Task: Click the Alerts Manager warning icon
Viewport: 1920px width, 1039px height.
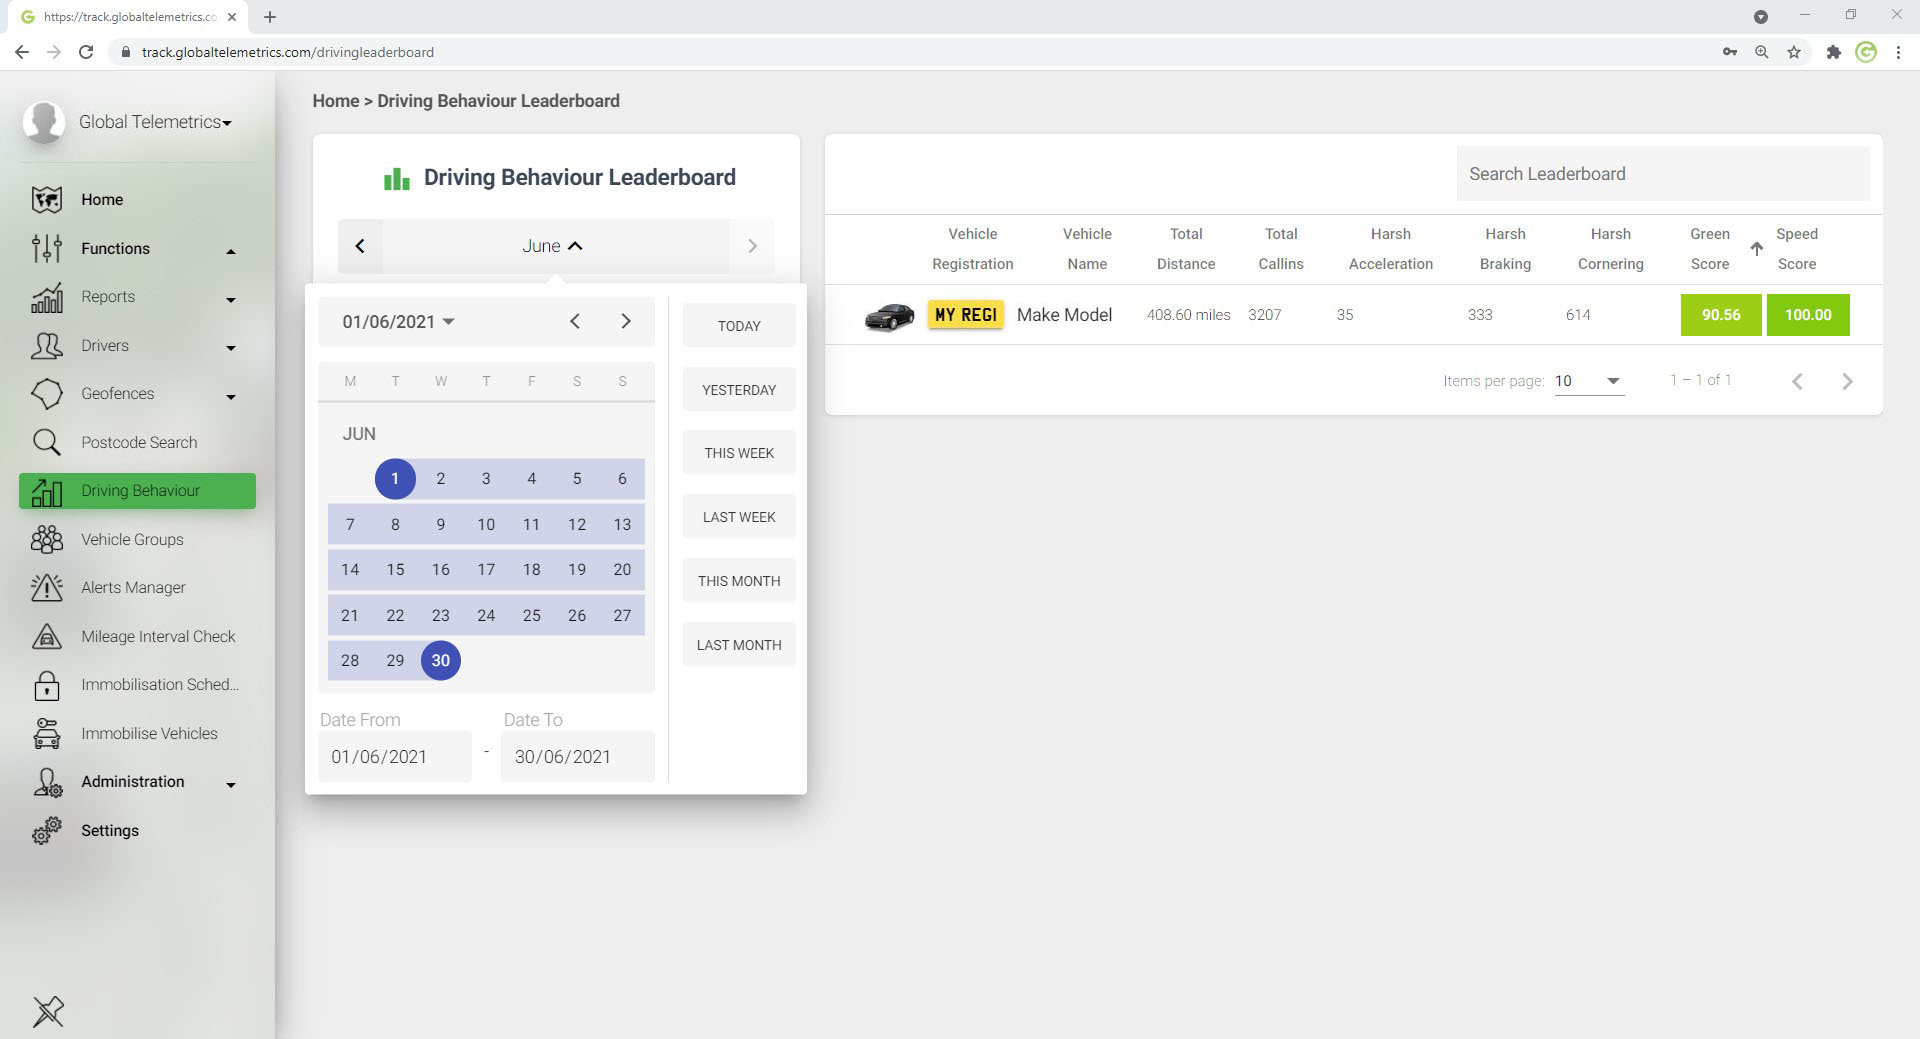Action: point(47,588)
